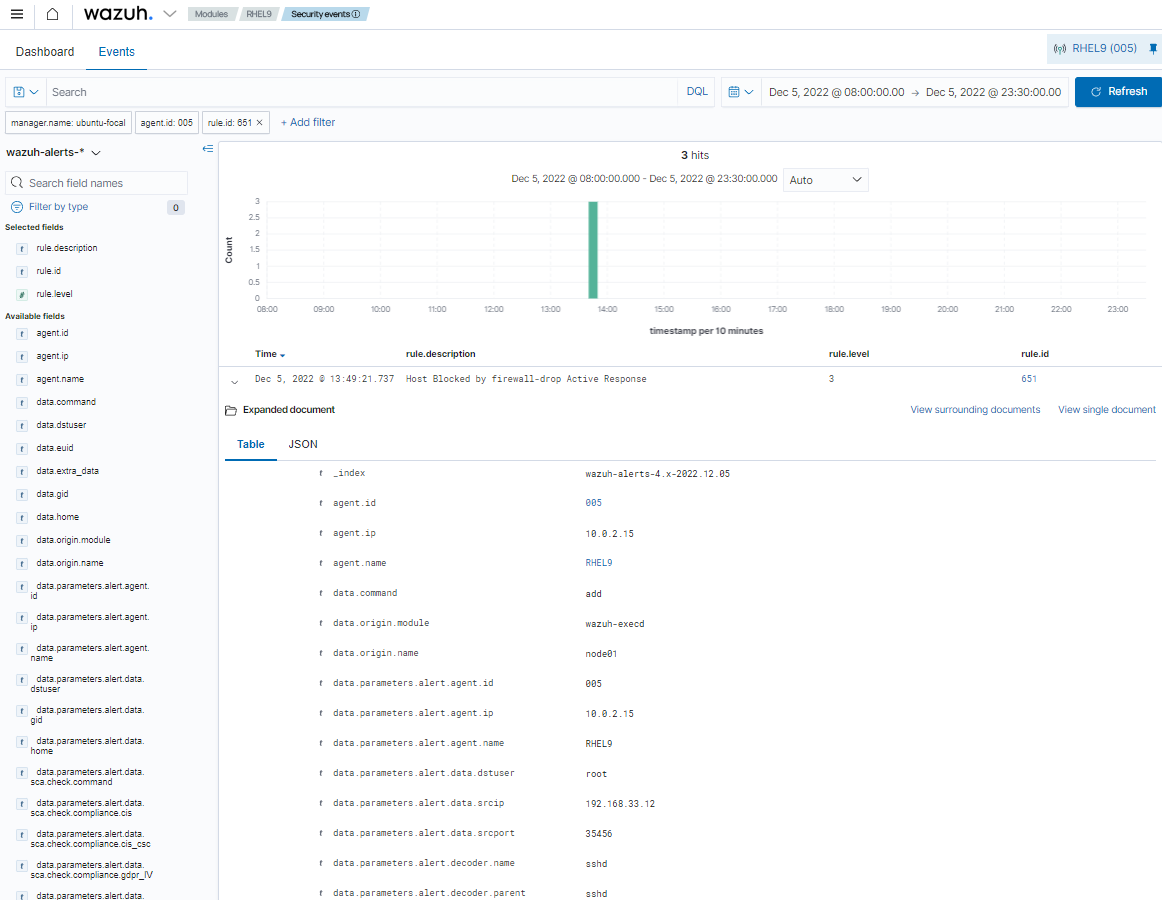This screenshot has height=900, width=1162.
Task: Select the data.origin.name sidebar field
Action: (70, 563)
